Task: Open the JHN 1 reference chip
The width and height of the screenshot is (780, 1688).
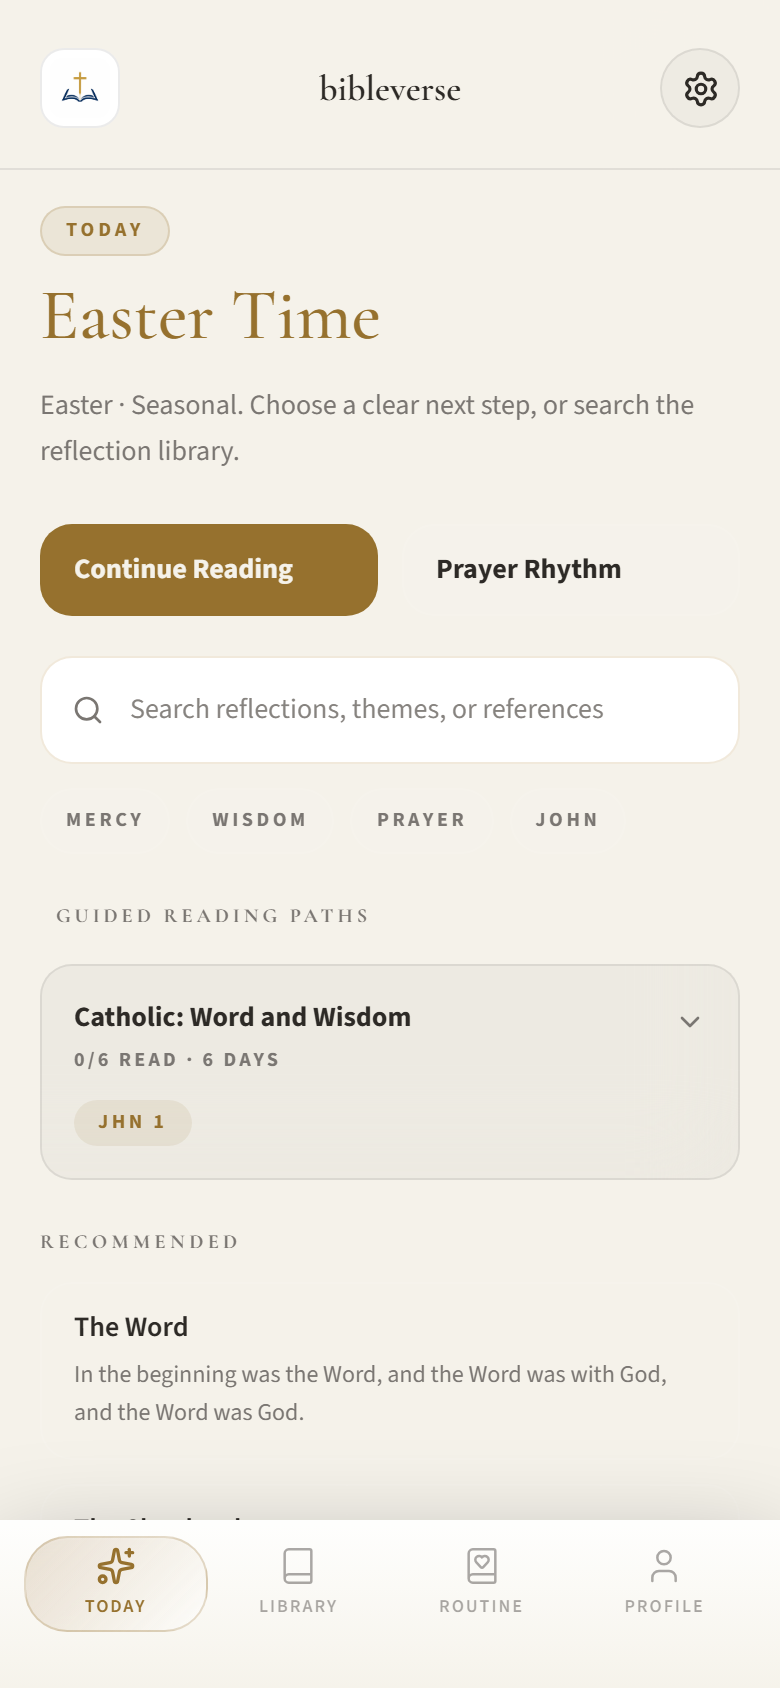Action: [x=132, y=1122]
